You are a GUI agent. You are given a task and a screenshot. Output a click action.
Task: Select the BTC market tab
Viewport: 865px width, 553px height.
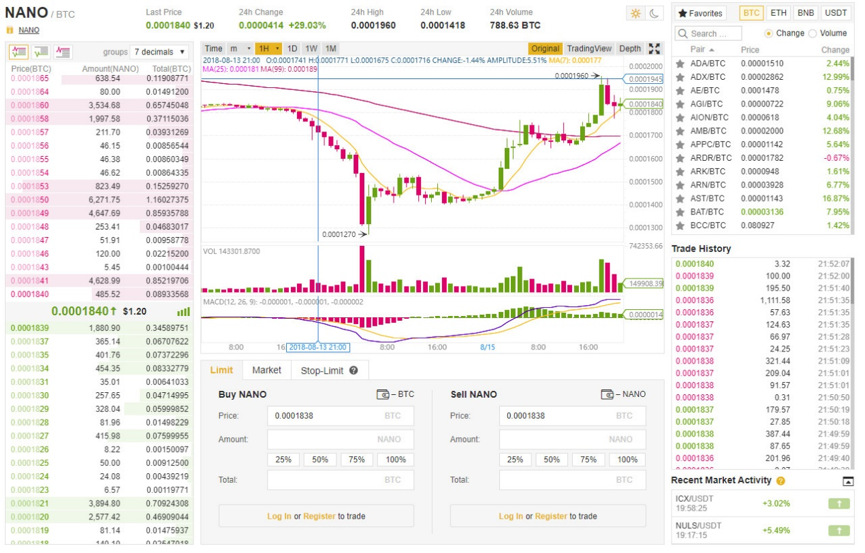point(751,13)
